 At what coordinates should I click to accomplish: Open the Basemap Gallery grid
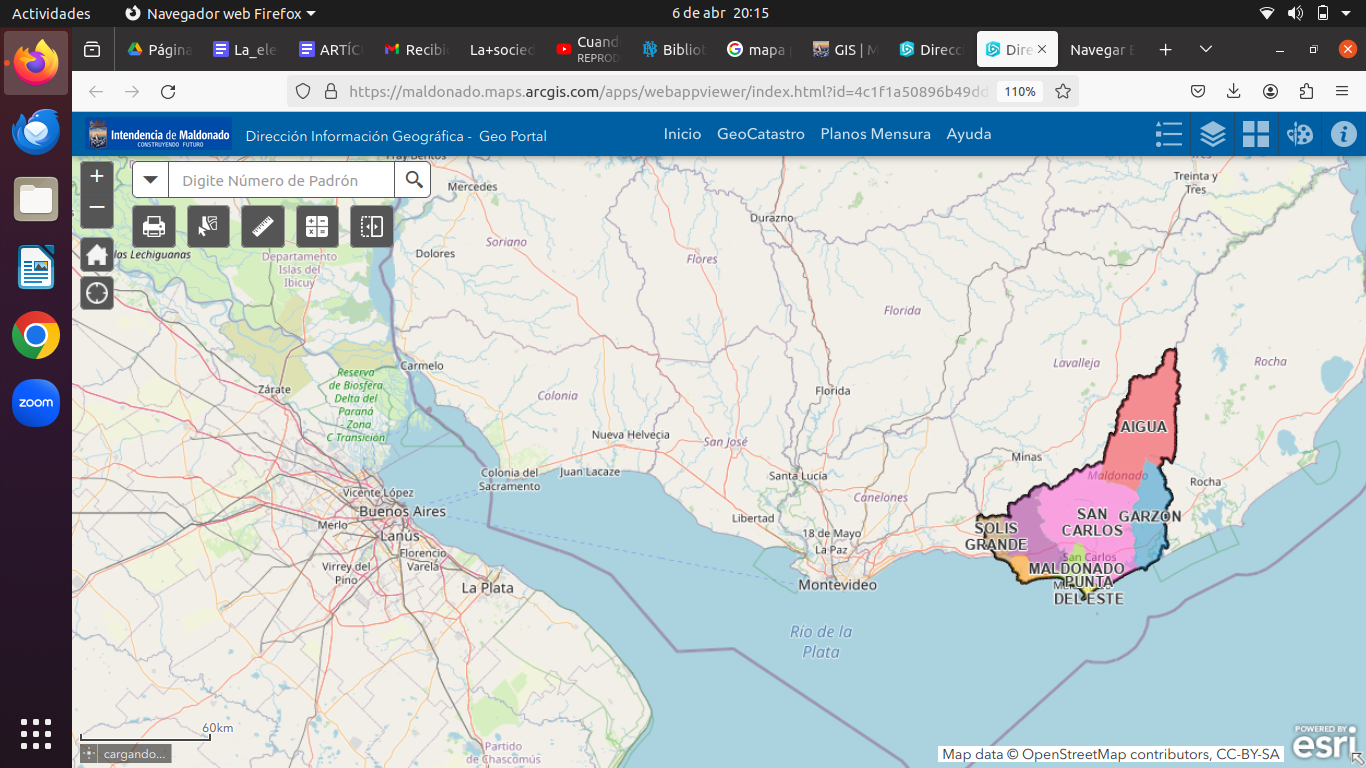click(x=1256, y=134)
